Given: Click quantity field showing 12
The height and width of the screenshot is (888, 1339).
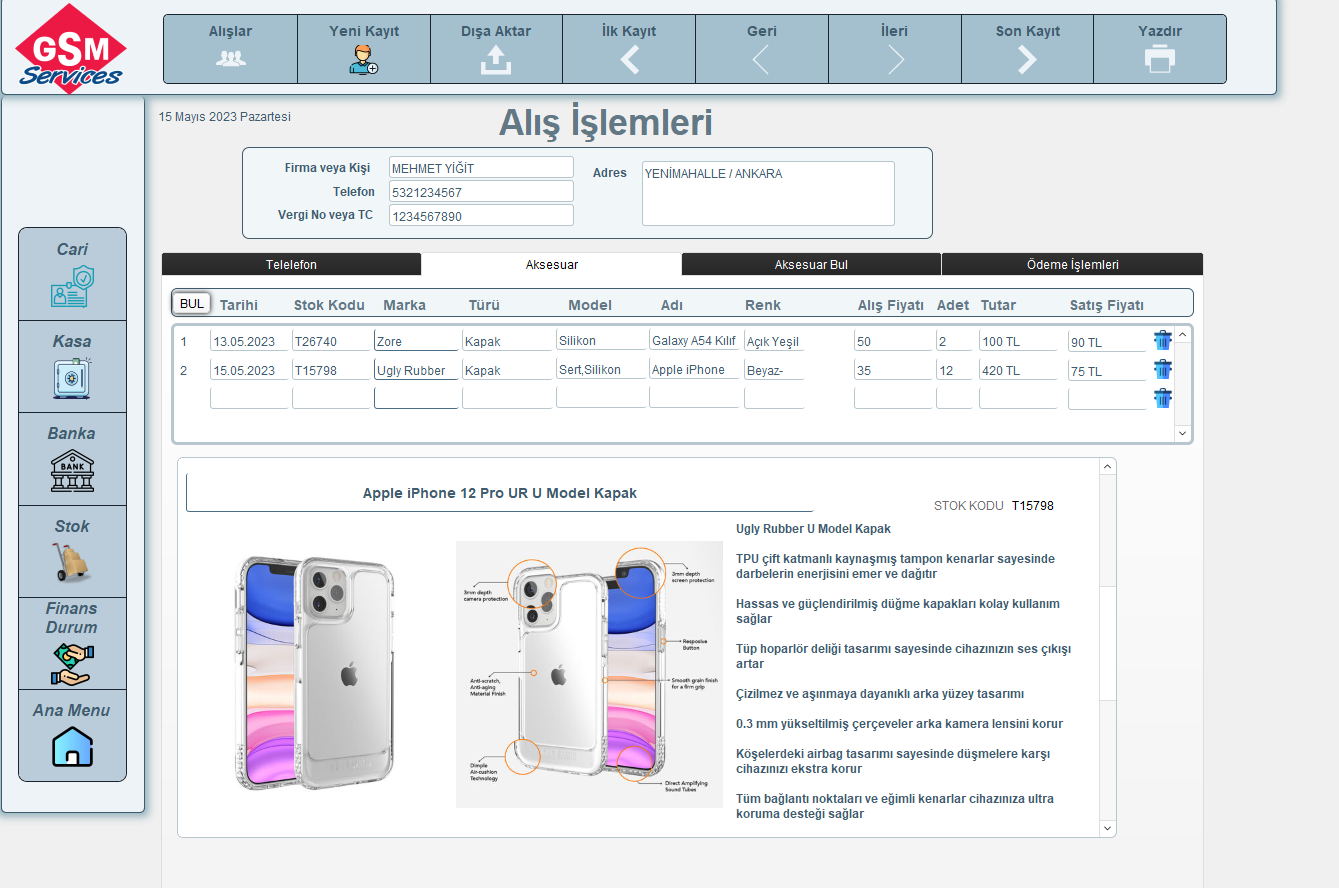Looking at the screenshot, I should click(x=954, y=370).
